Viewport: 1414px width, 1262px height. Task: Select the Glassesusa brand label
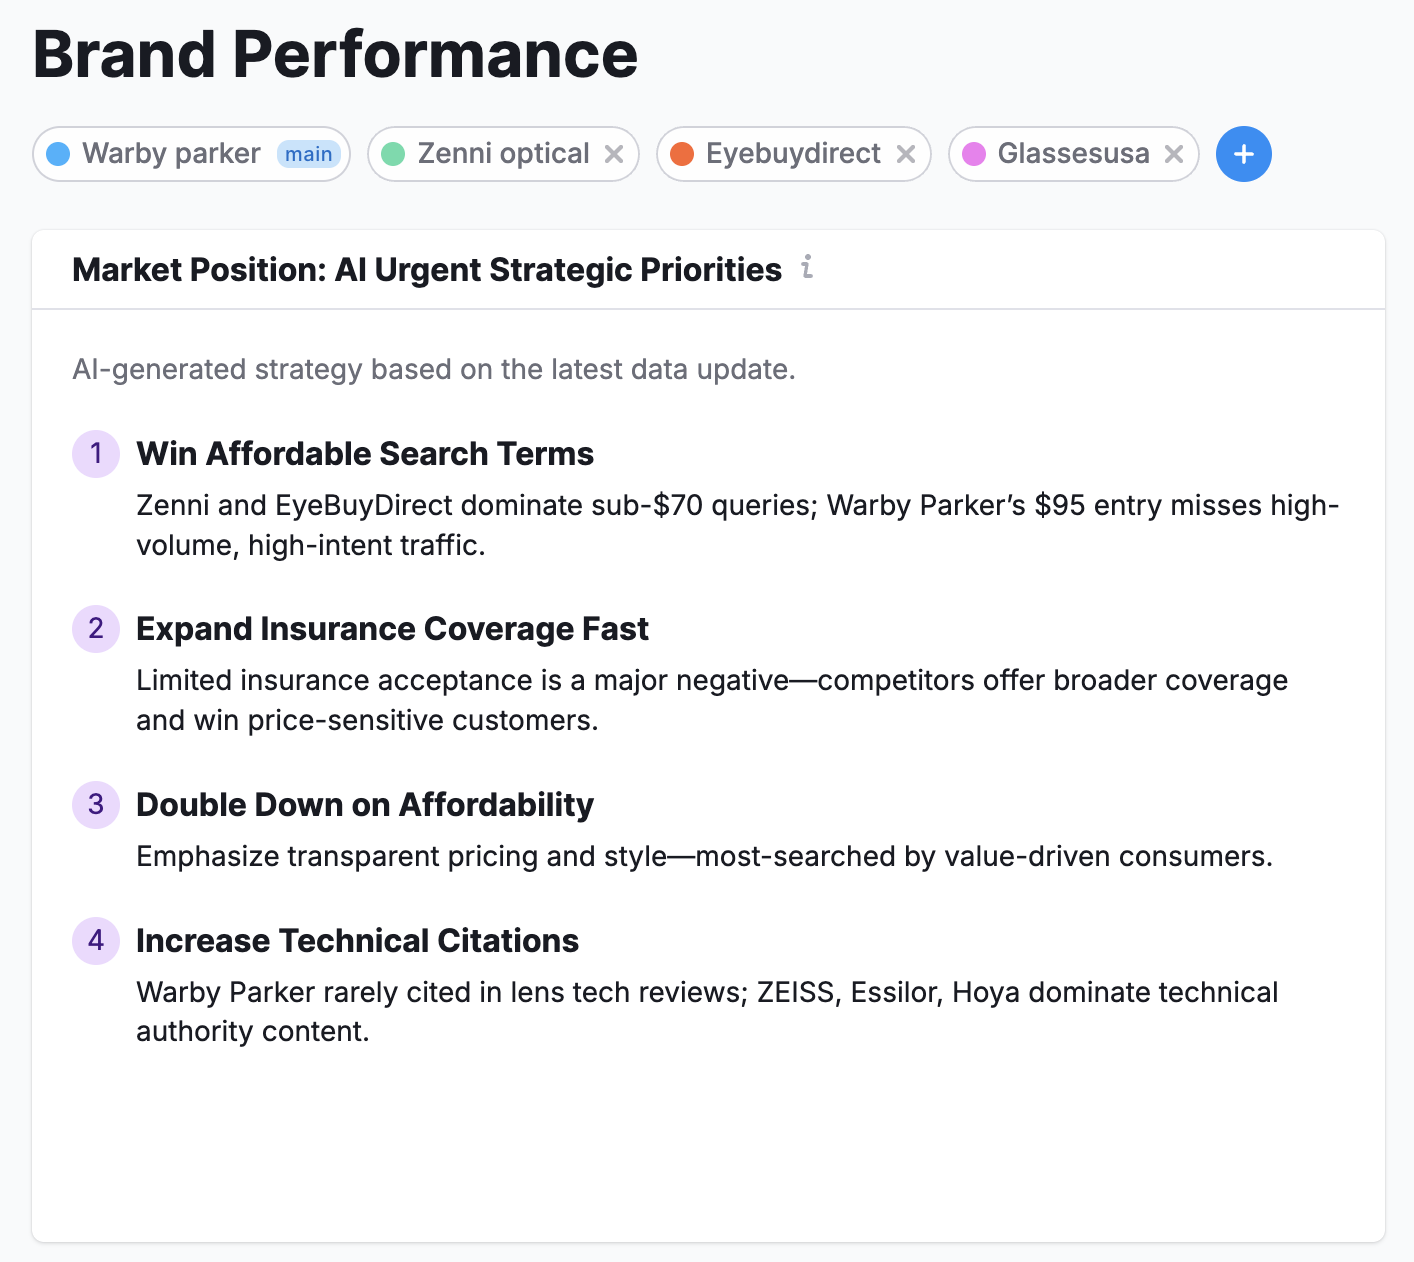[x=1073, y=154]
